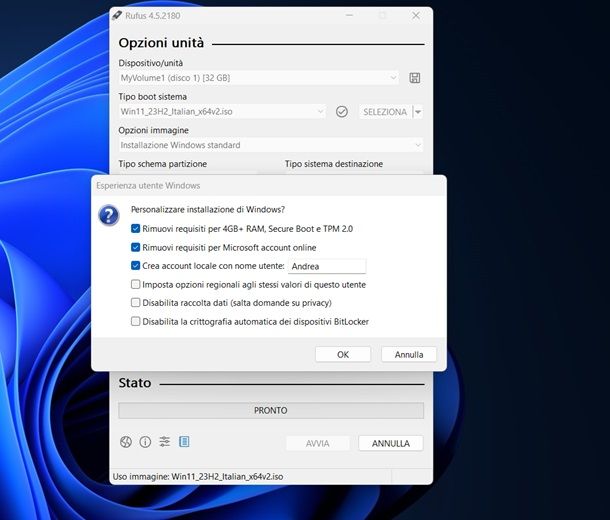Enable Disabilita crittografia automatica BitLocker checkbox

pyautogui.click(x=135, y=321)
